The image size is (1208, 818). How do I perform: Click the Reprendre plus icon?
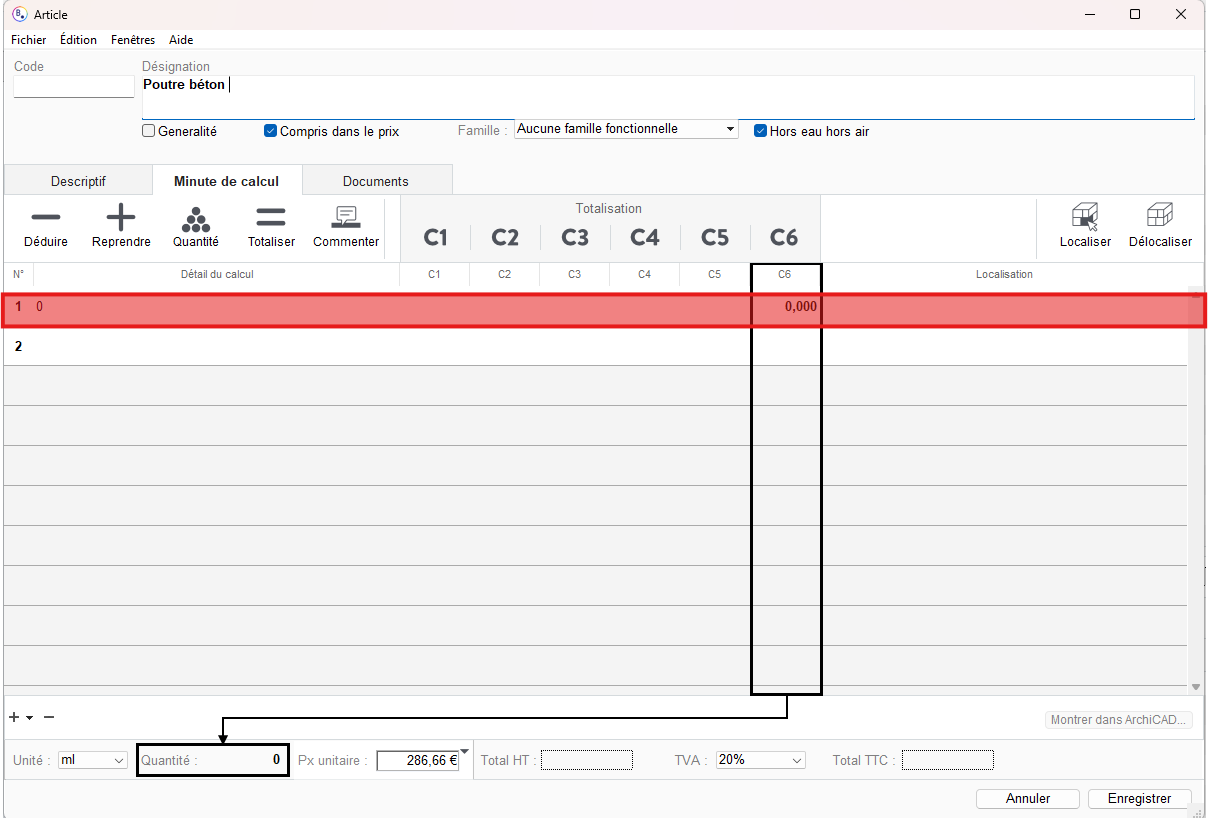pyautogui.click(x=121, y=218)
